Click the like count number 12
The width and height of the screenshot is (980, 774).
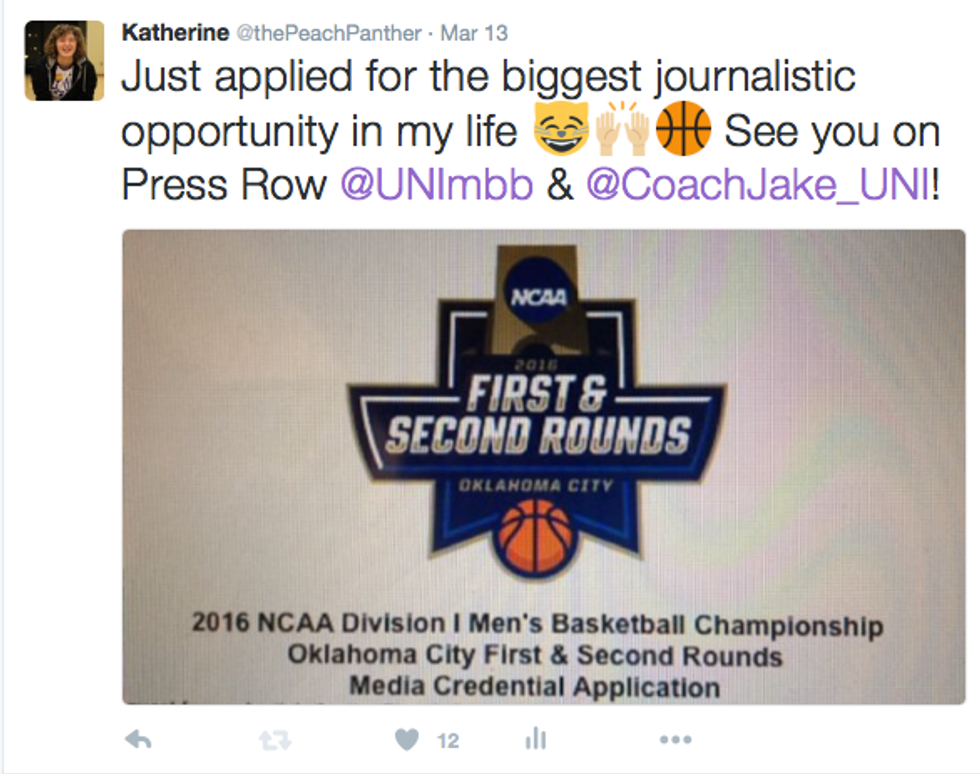pos(448,740)
